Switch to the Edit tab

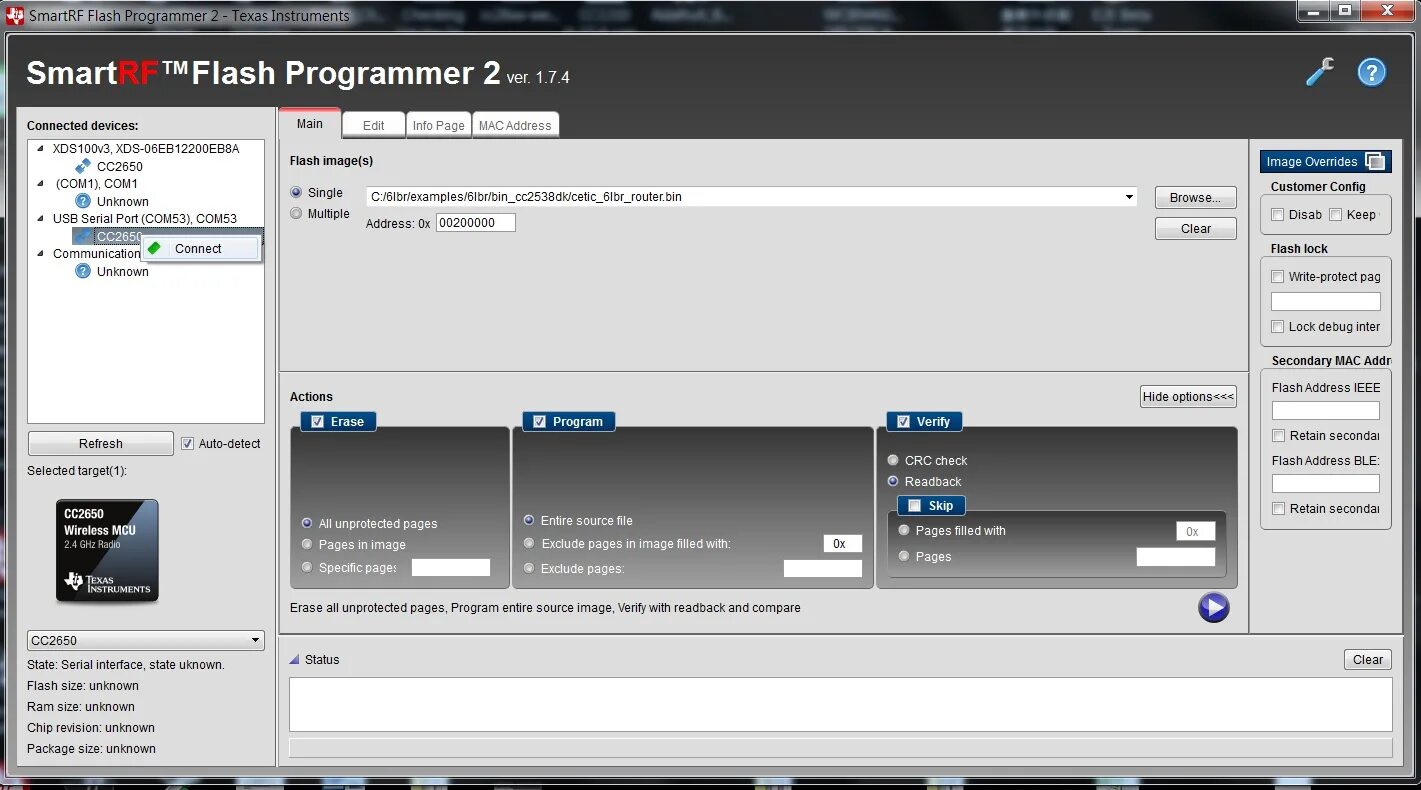pyautogui.click(x=373, y=125)
